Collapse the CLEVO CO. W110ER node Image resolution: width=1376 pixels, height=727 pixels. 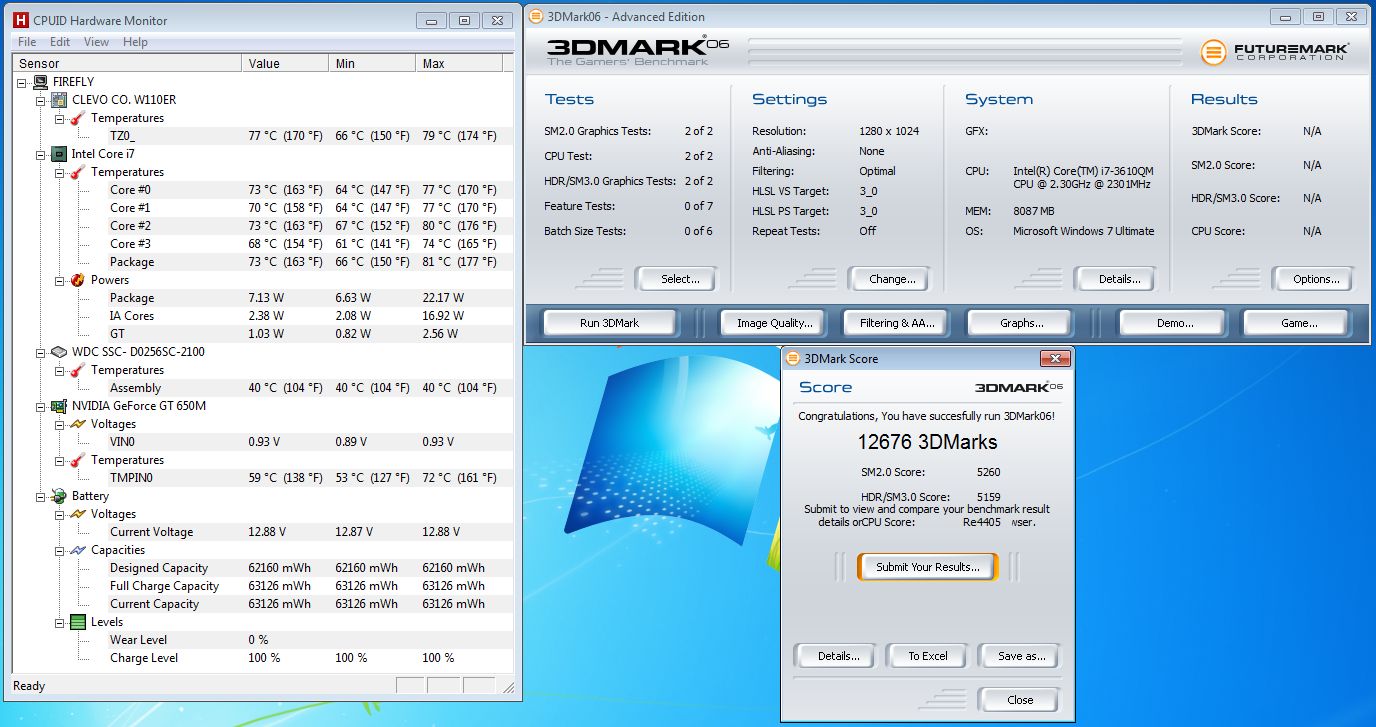click(41, 100)
